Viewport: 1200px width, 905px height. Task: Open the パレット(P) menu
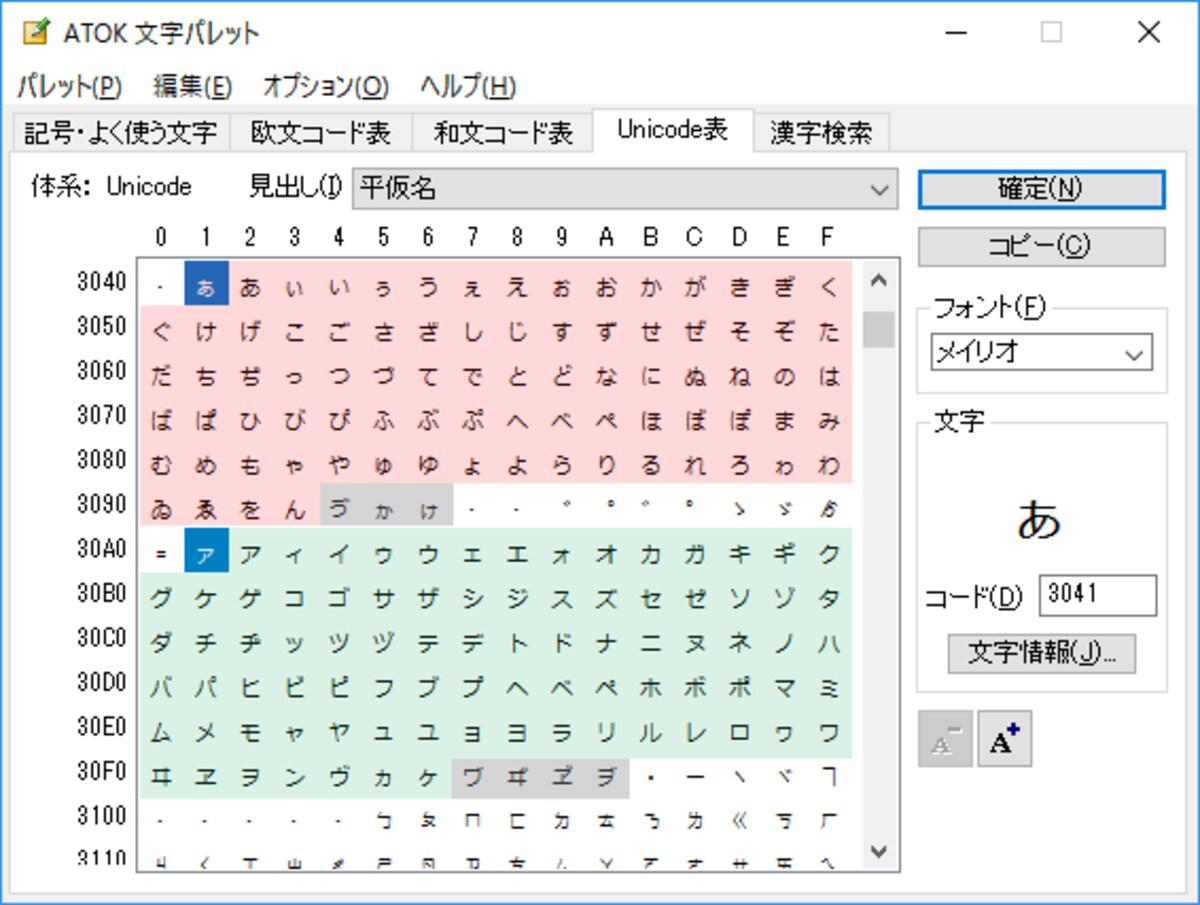(x=69, y=86)
